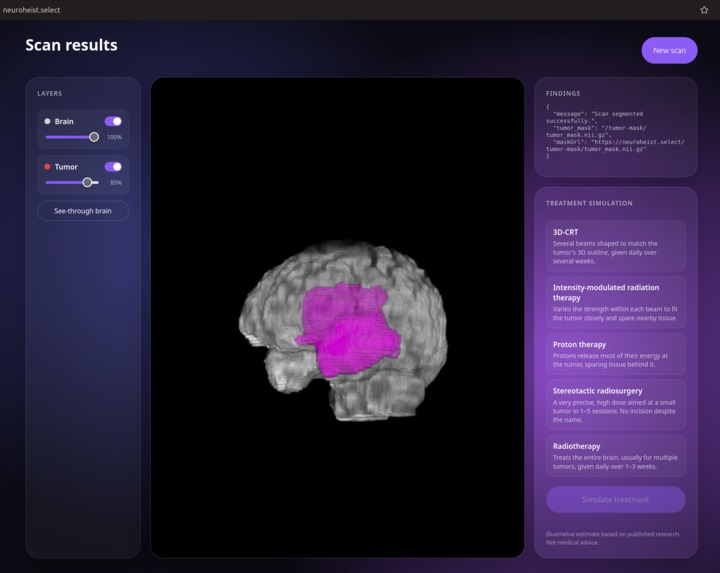
Task: Click the TREATMENT SIMULATION label
Action: click(589, 203)
